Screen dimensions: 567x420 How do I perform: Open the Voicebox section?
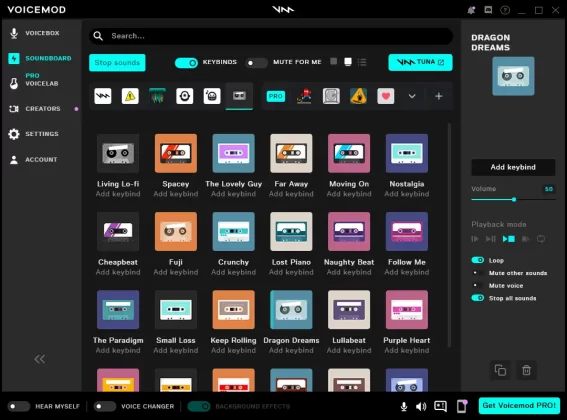[35, 33]
